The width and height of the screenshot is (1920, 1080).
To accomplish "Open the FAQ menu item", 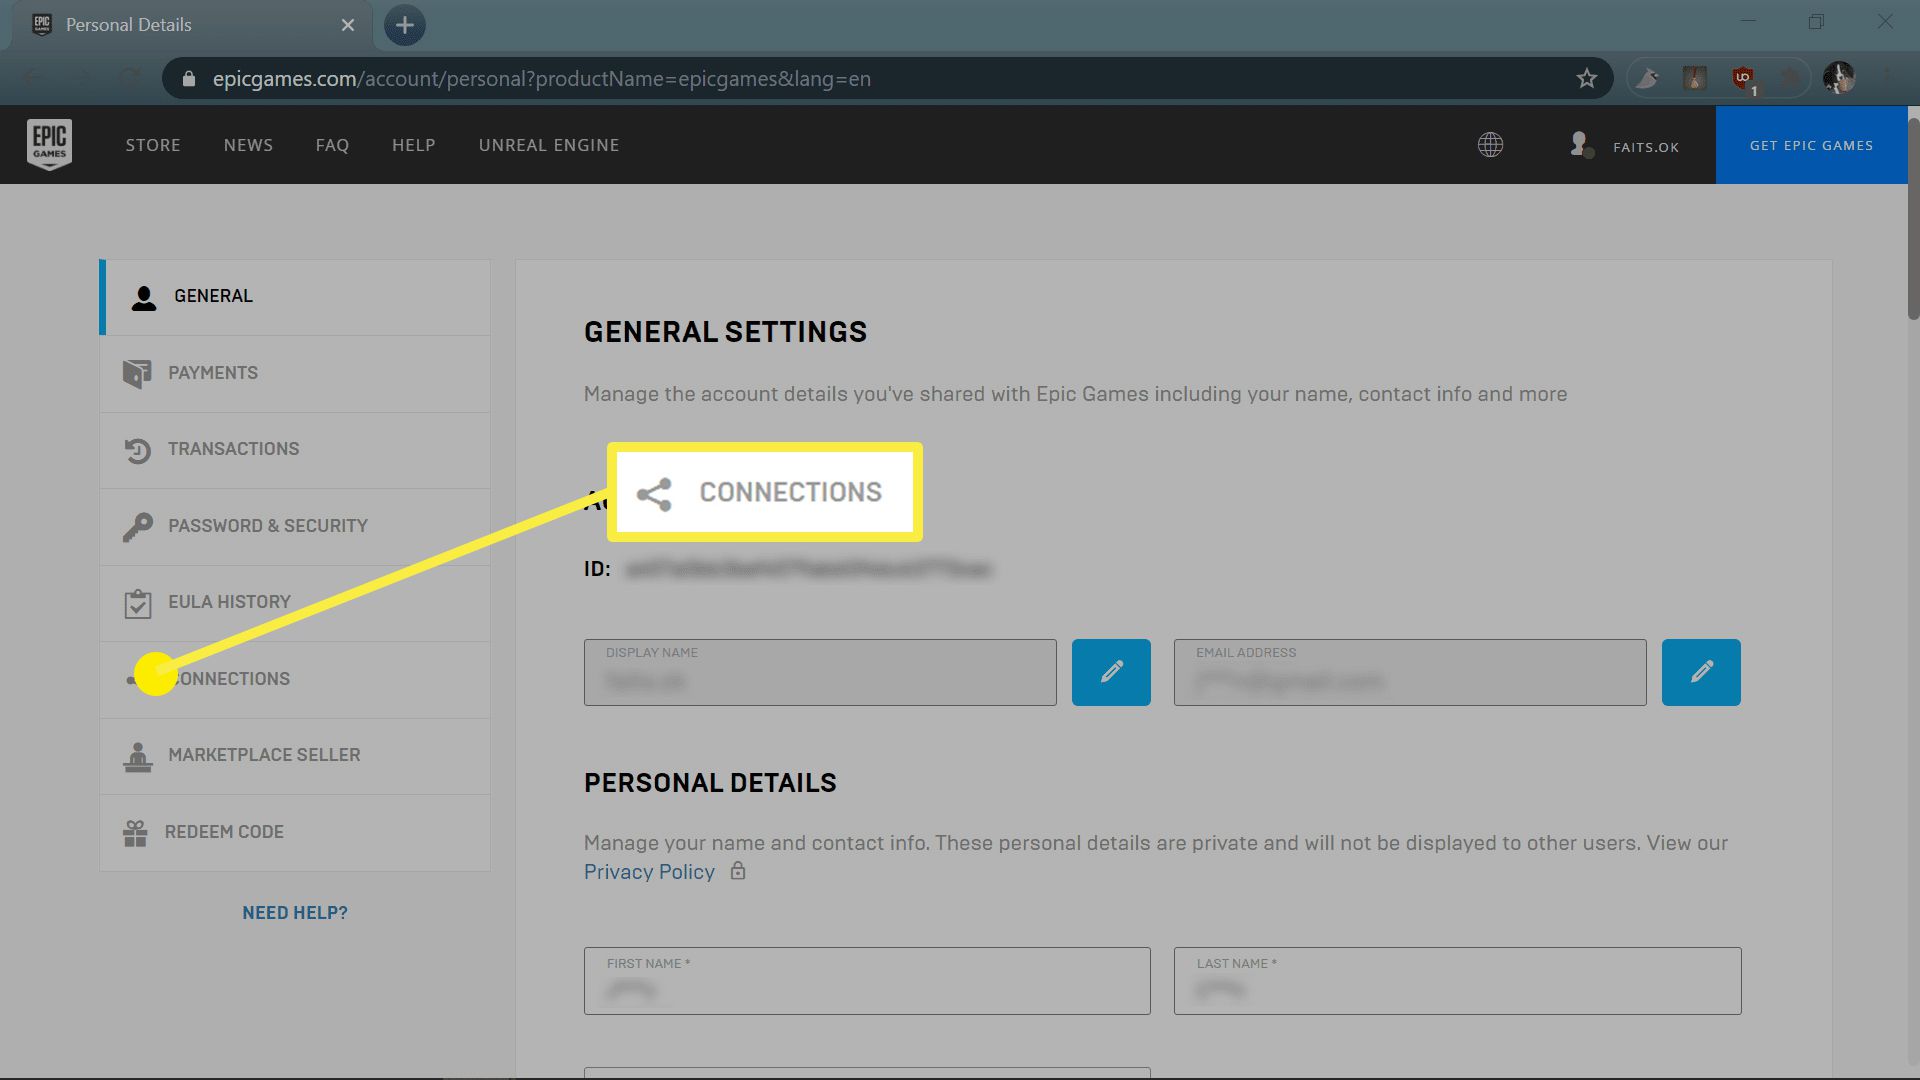I will click(332, 145).
